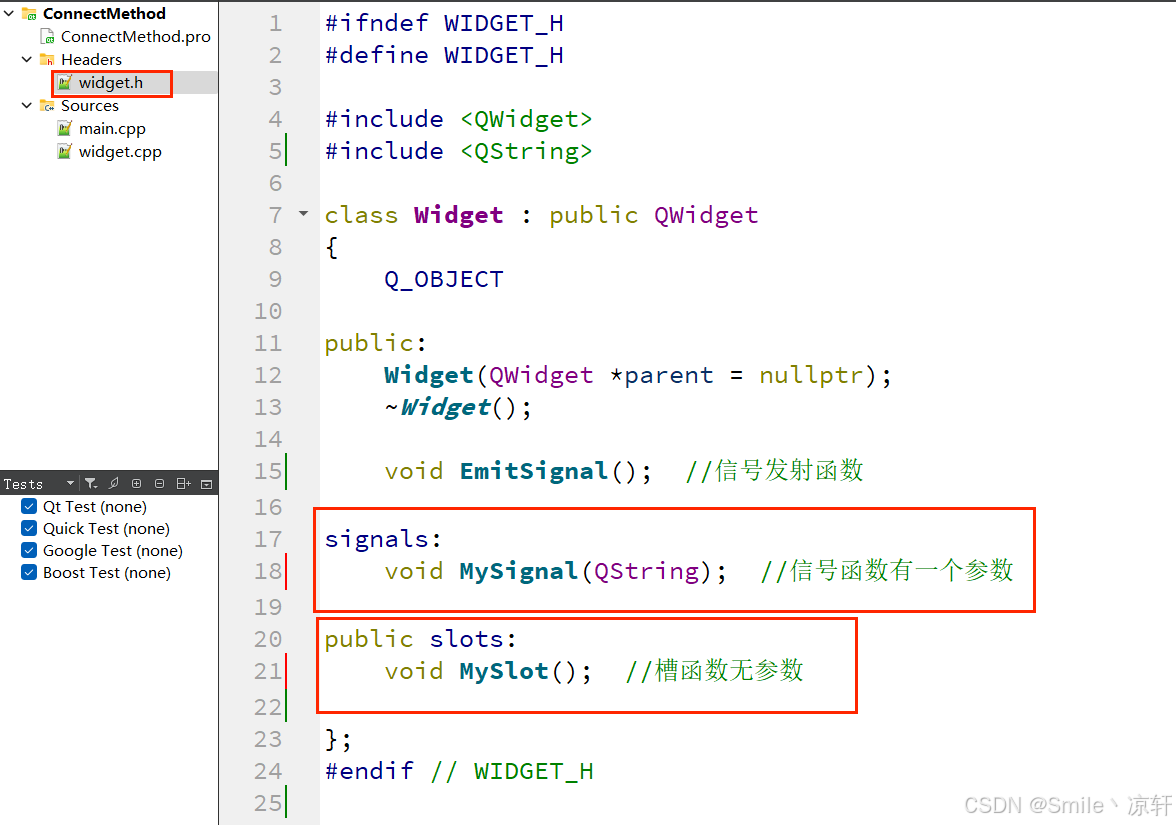This screenshot has width=1176, height=825.
Task: Click the comment after EmitSignal on line 15
Action: tap(774, 470)
